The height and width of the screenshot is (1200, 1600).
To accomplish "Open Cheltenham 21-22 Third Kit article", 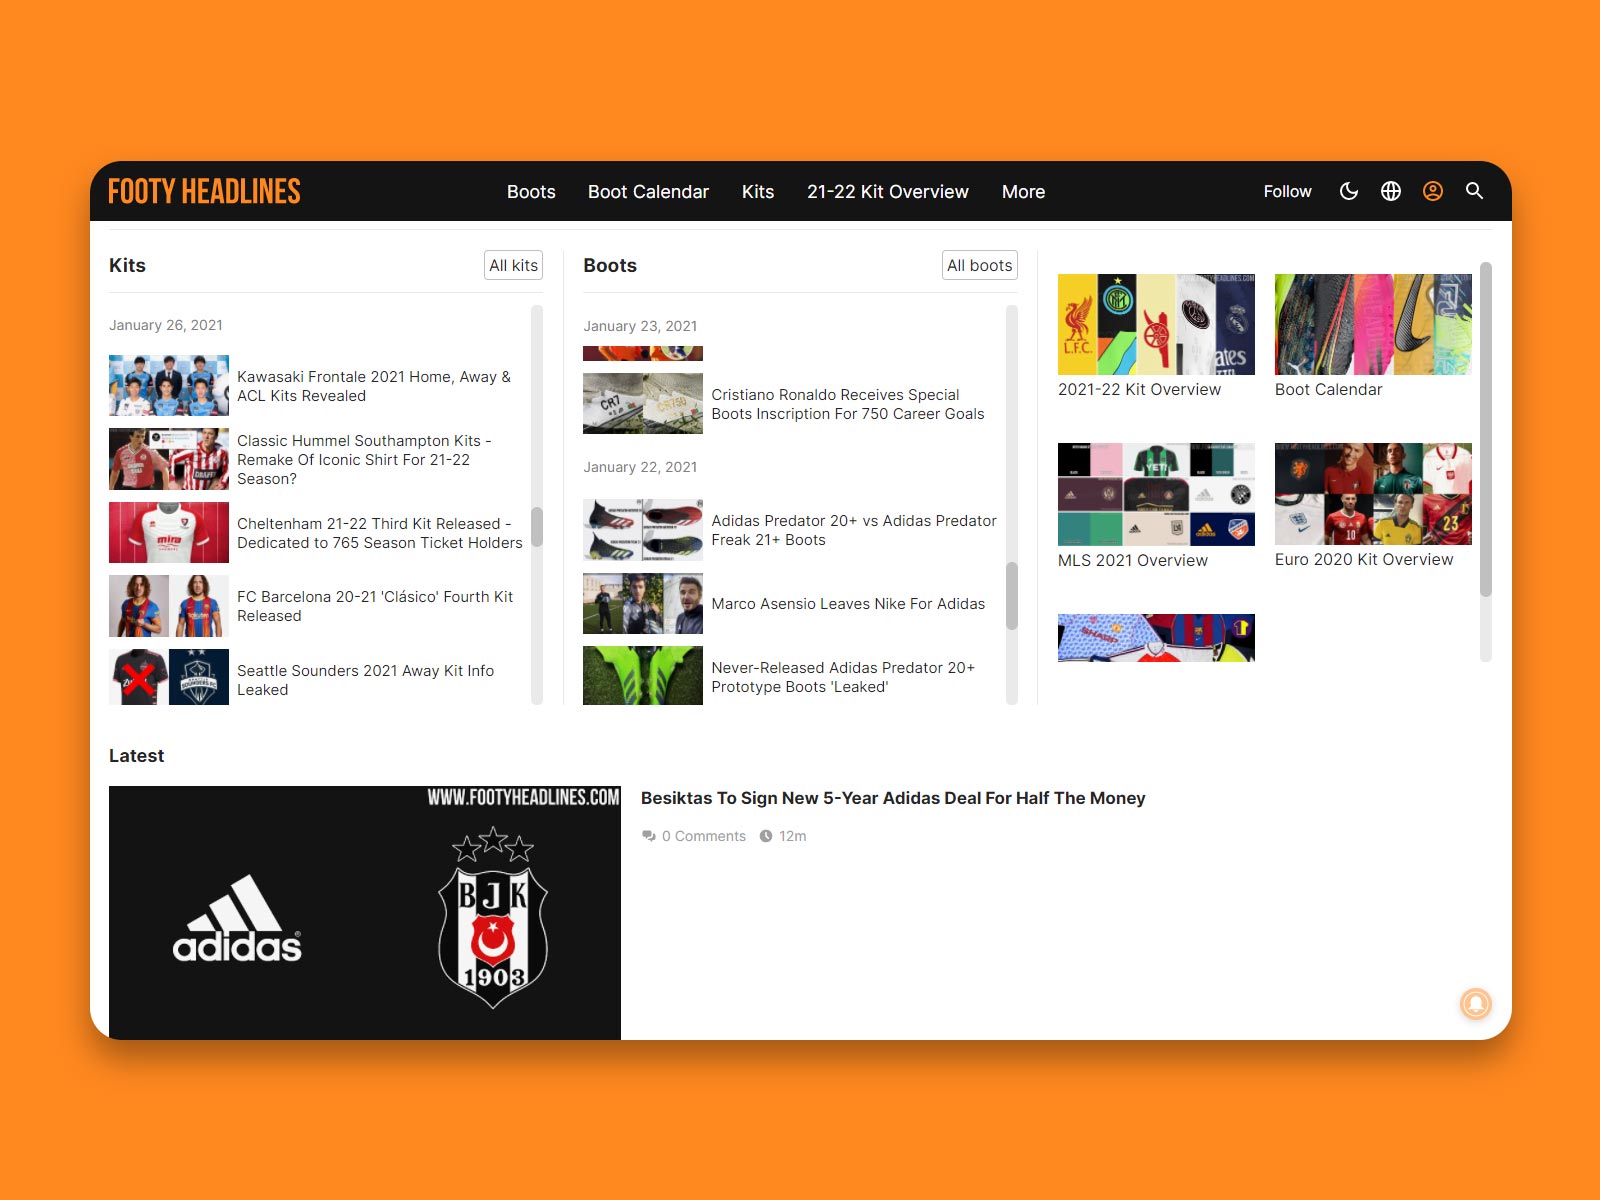I will tap(380, 533).
